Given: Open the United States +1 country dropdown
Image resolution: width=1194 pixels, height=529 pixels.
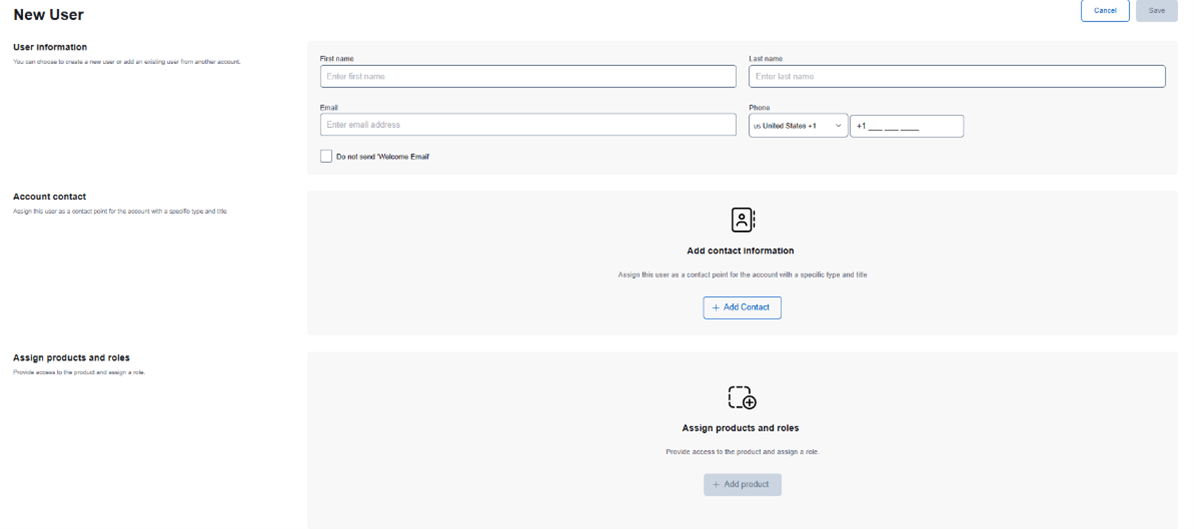Looking at the screenshot, I should (797, 126).
